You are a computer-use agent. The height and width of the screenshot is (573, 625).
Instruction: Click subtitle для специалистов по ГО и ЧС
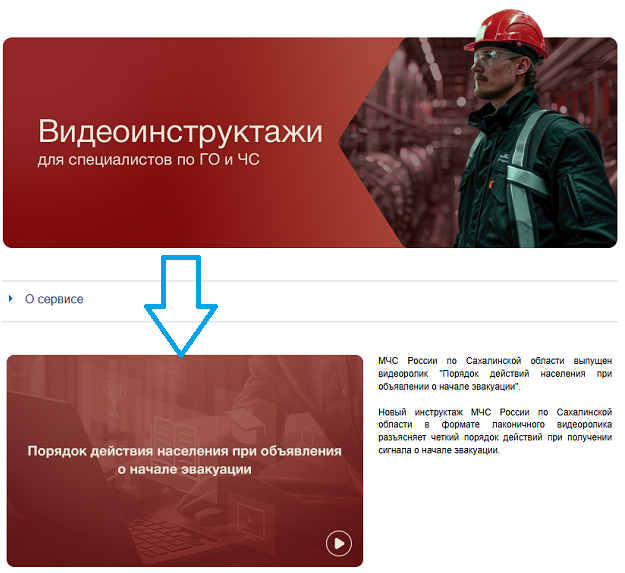148,160
